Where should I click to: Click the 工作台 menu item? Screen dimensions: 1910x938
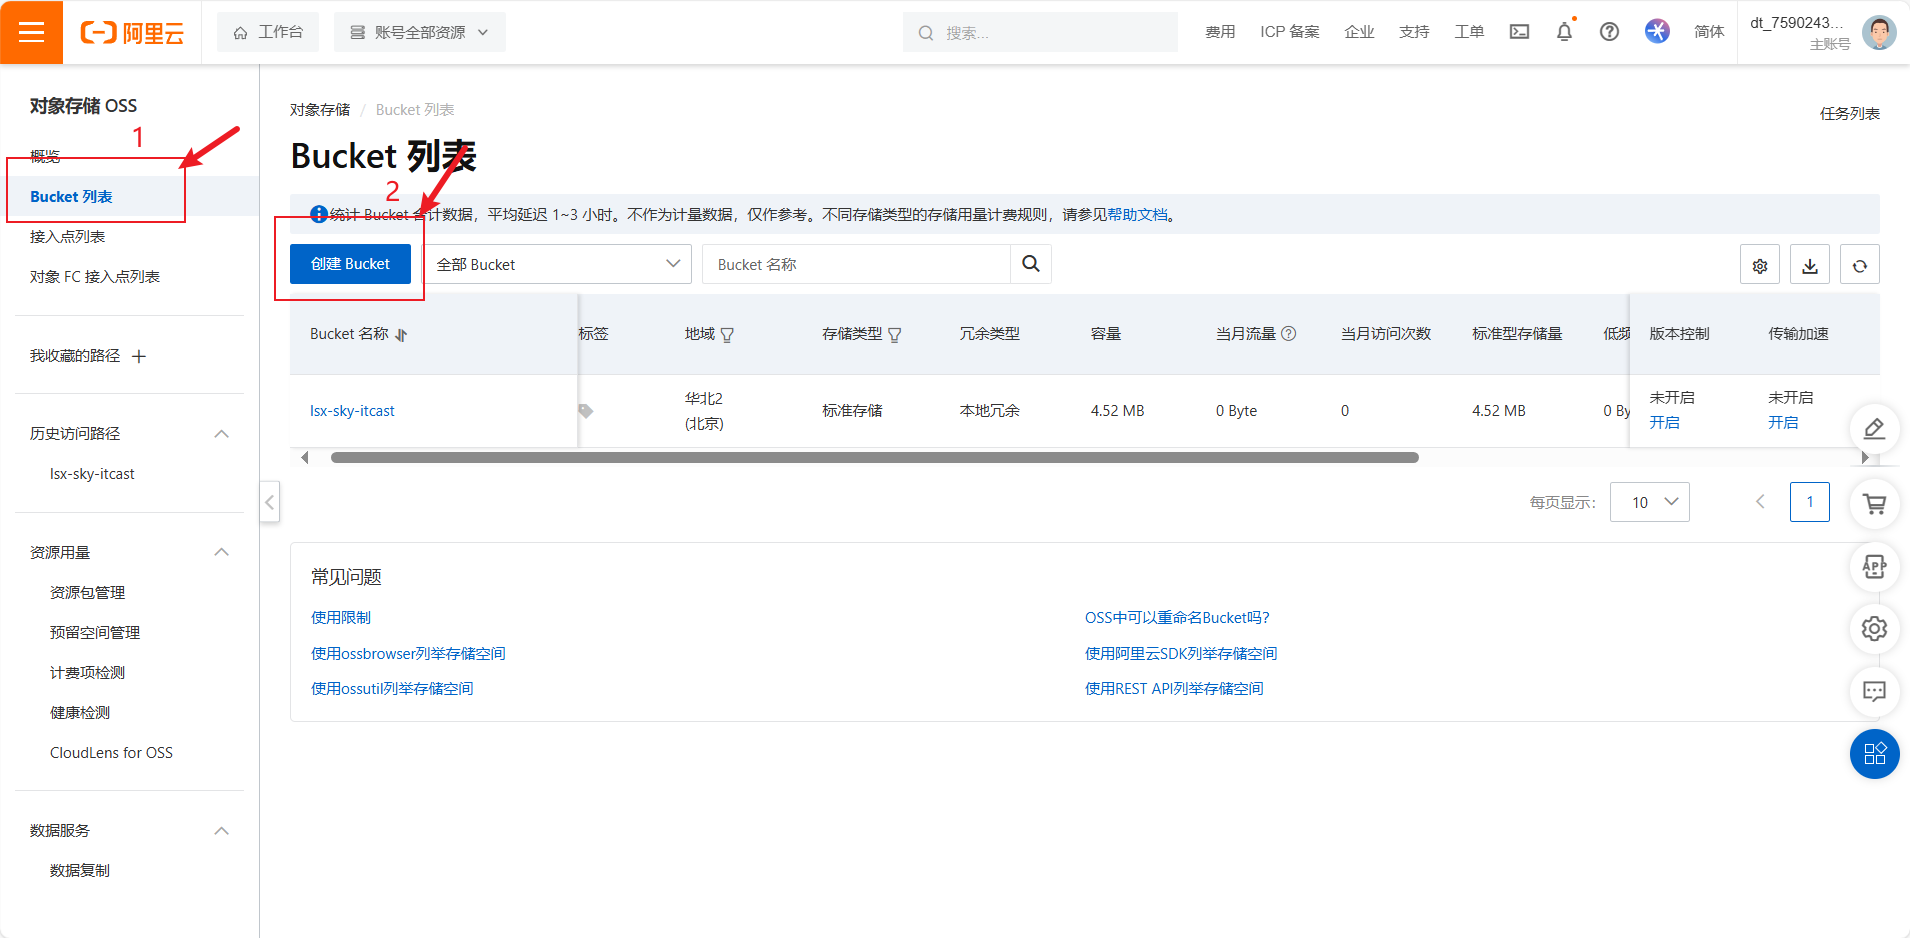pos(268,31)
